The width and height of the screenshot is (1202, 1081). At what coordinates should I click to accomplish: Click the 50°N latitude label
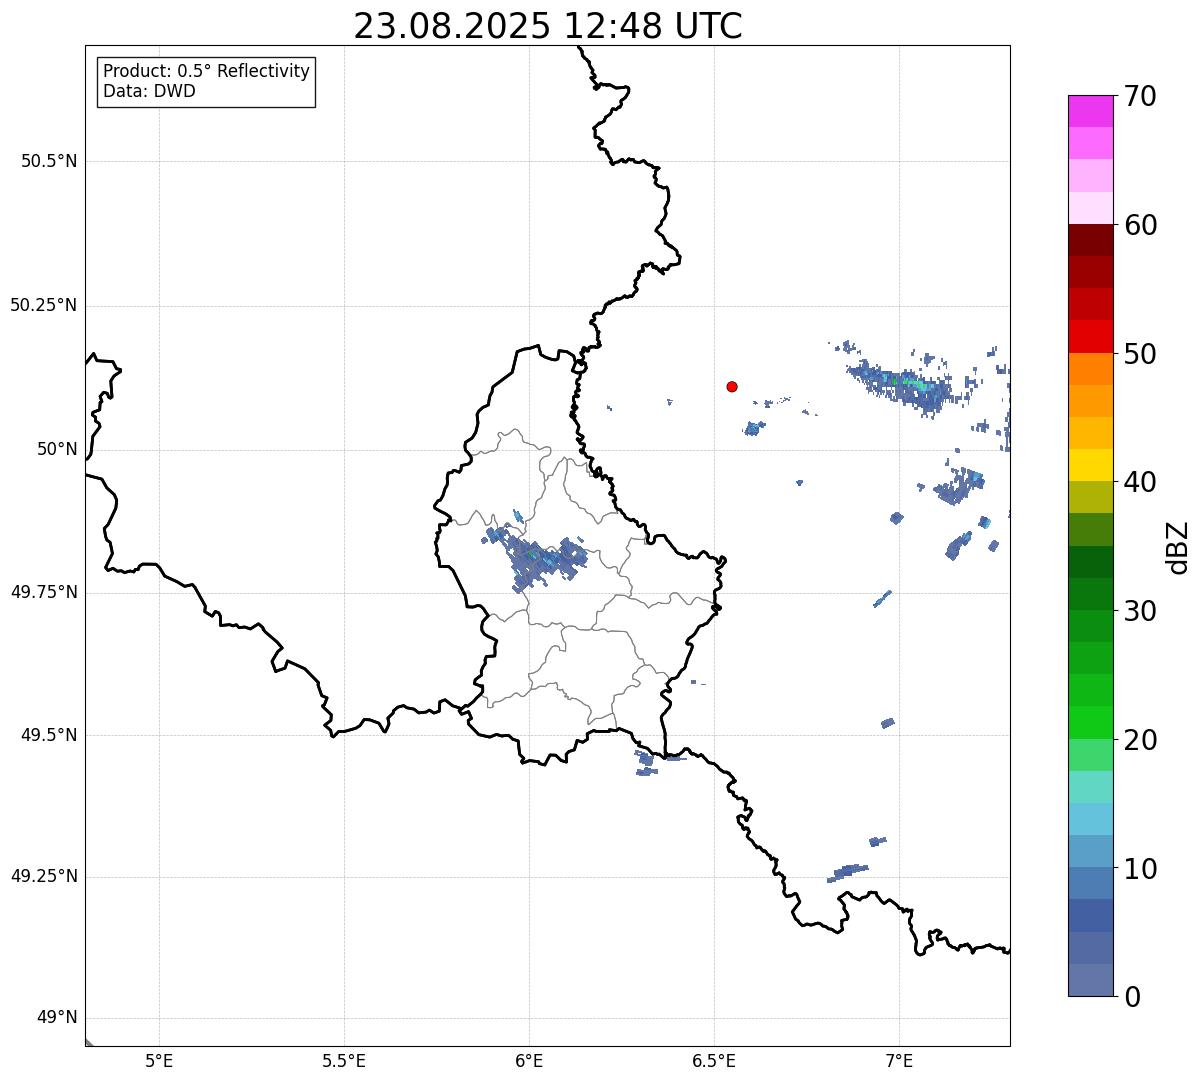click(x=57, y=449)
